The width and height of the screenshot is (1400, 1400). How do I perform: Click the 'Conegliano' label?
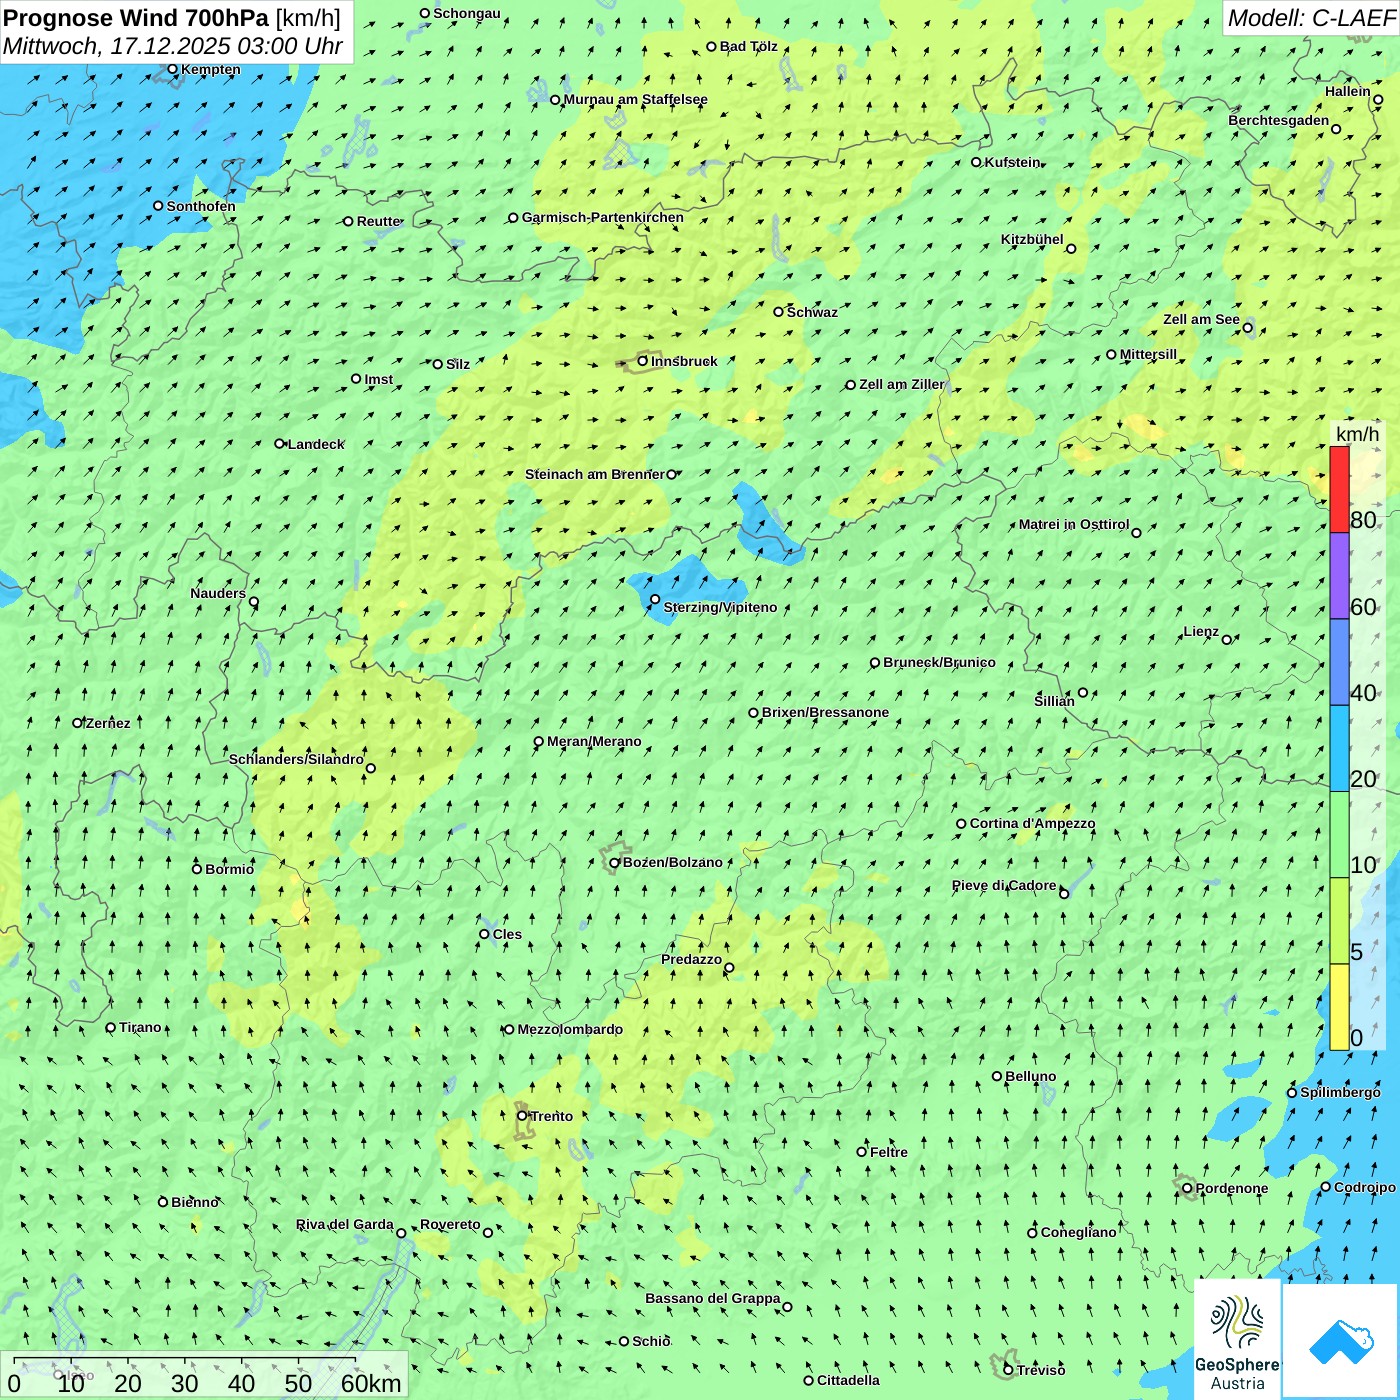click(1078, 1232)
